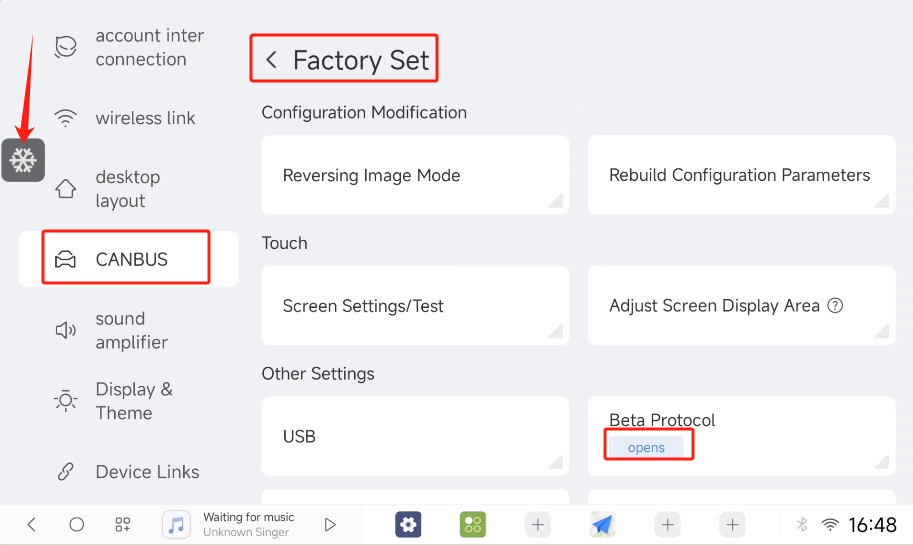Screen dimensions: 913x545
Task: Open Reversing Image Mode option
Action: 415,175
